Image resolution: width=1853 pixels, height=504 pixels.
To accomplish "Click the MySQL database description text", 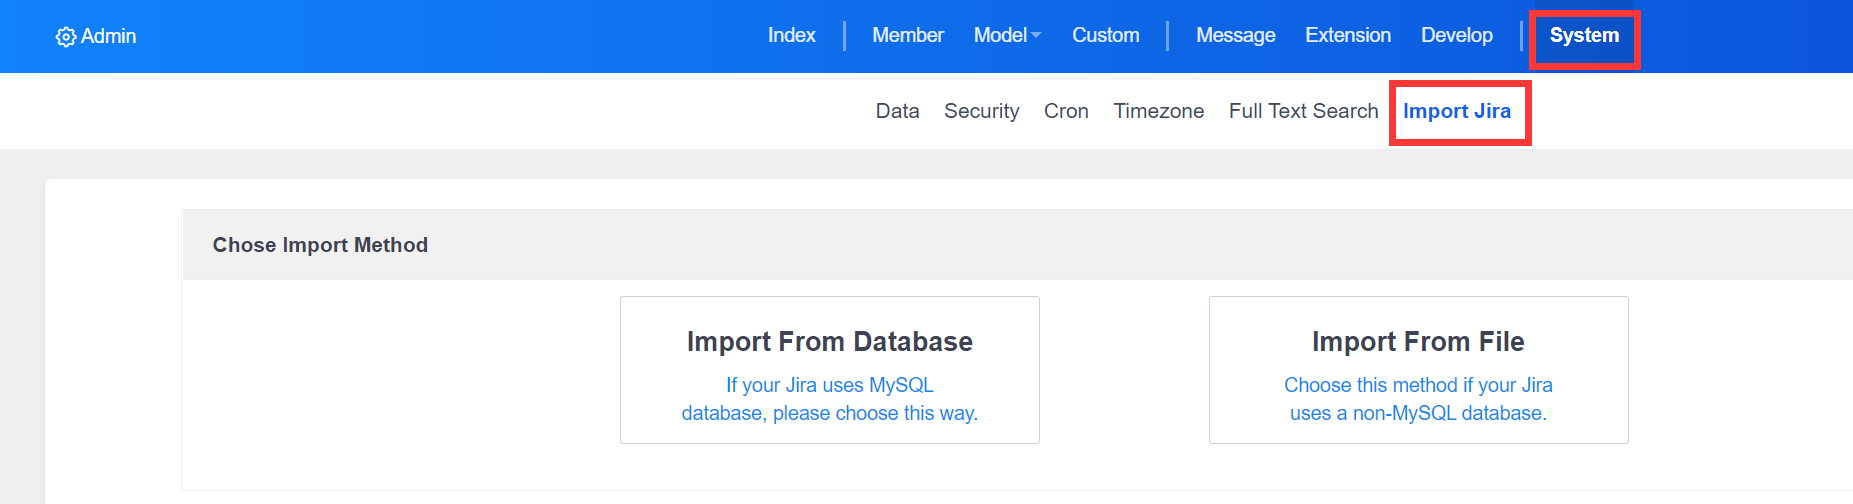I will 829,399.
